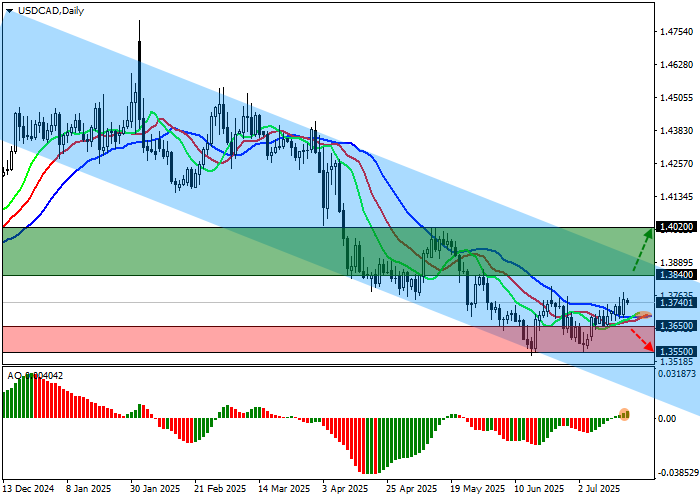
Task: Click the 1.38895 price axis value
Action: pyautogui.click(x=677, y=263)
